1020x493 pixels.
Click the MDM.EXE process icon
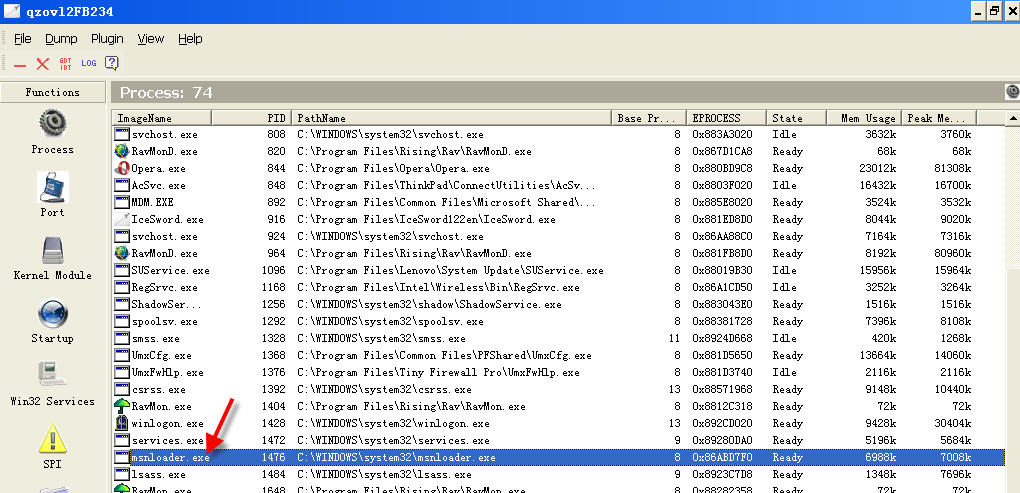[121, 202]
